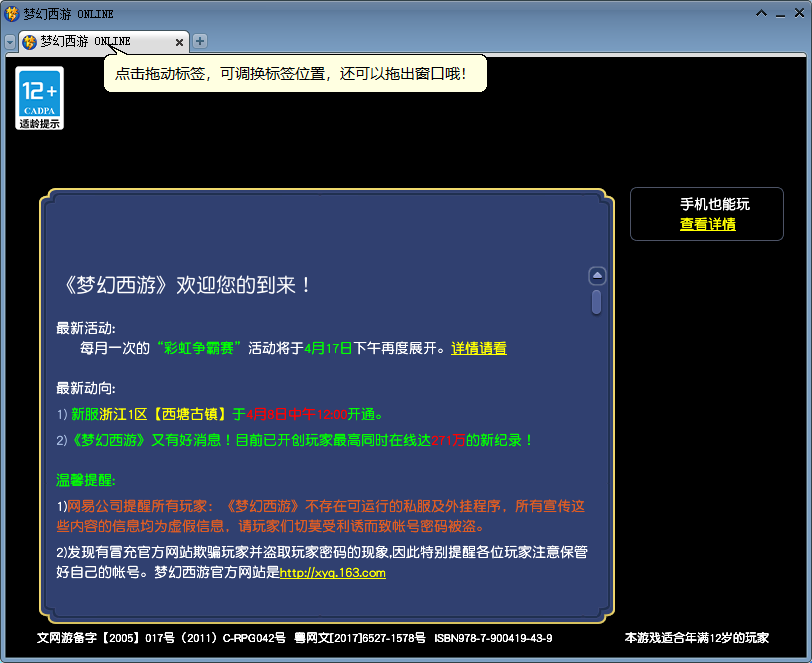Collapse the window using the title bar up-arrow
The image size is (812, 663).
point(761,13)
